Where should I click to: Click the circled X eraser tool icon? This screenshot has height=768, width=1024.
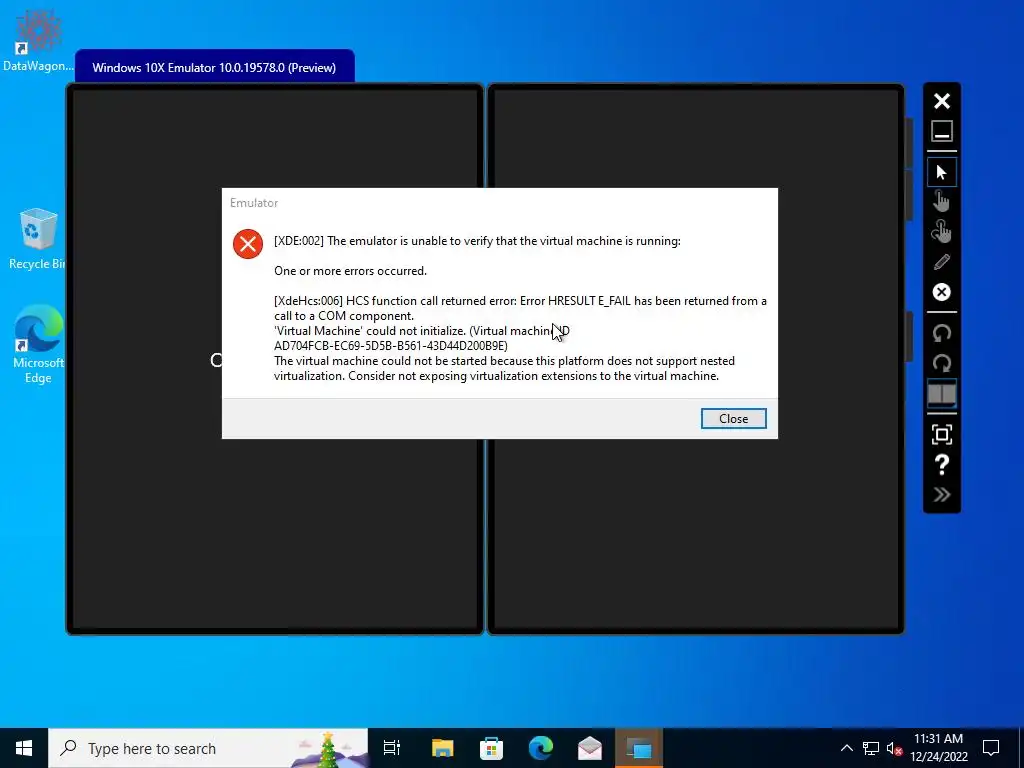coord(941,292)
